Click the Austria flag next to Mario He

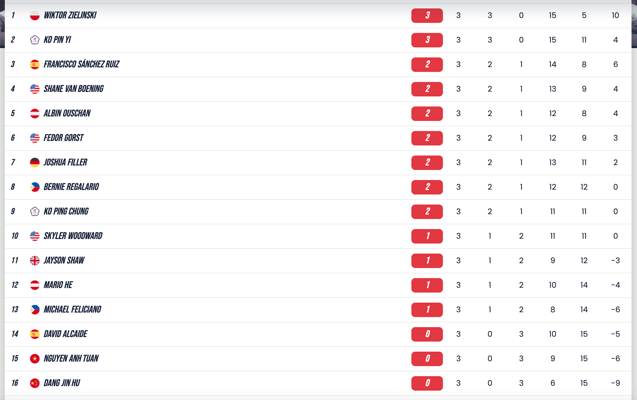[x=35, y=285]
